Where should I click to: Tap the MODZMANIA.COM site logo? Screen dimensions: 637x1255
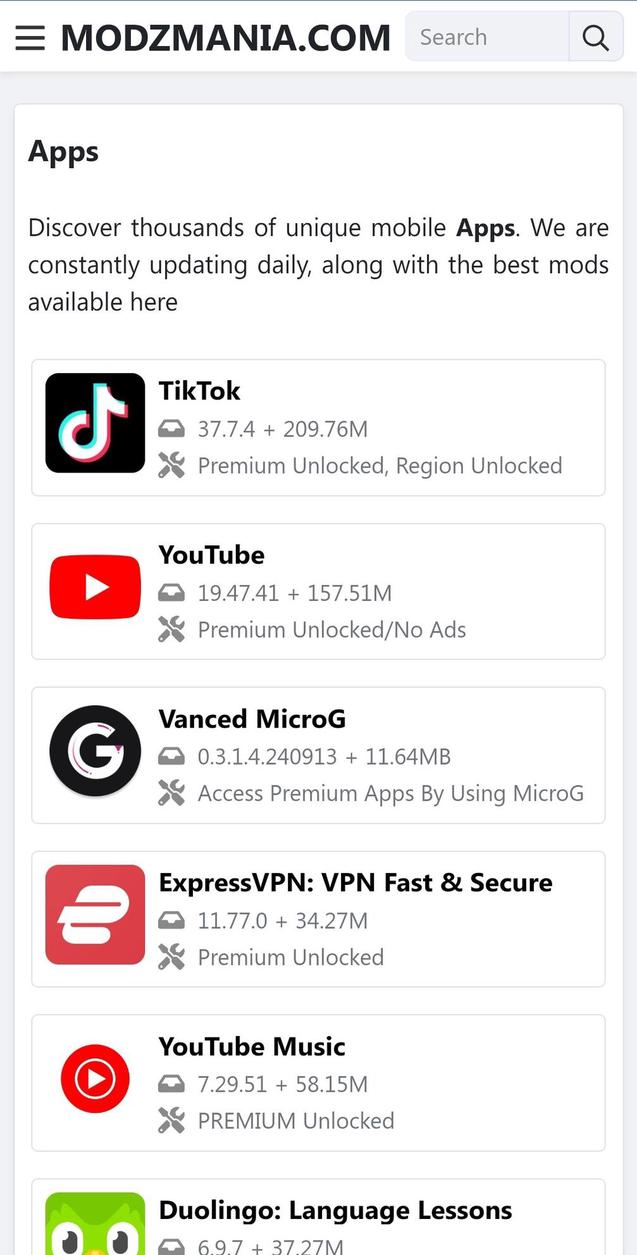click(x=225, y=37)
